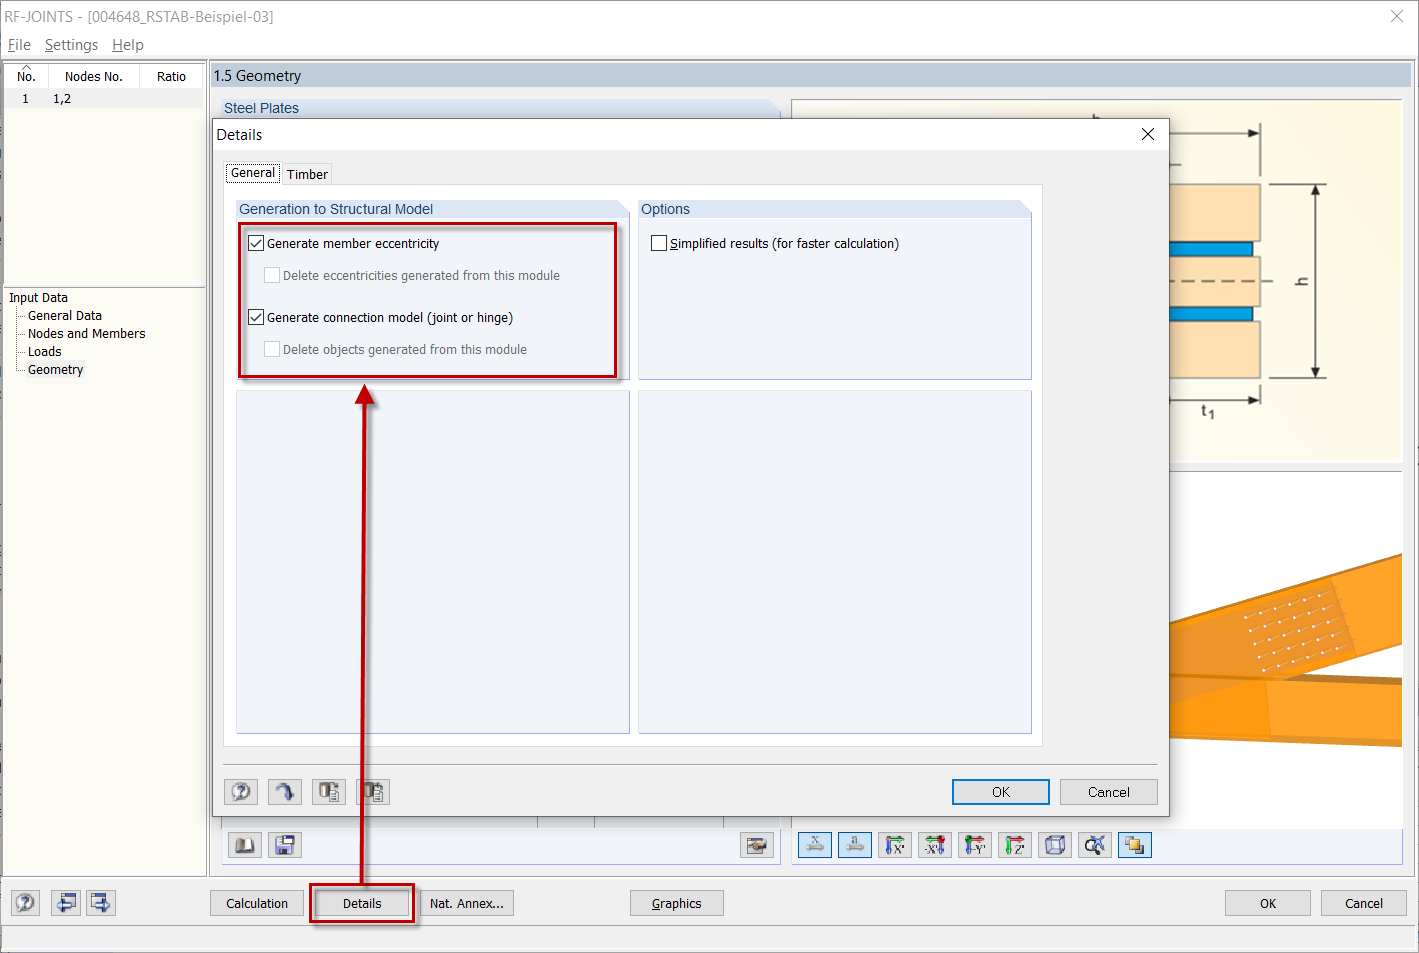Activate the -Y' view direction icon
Screen dimensions: 1419x953
(x=975, y=845)
